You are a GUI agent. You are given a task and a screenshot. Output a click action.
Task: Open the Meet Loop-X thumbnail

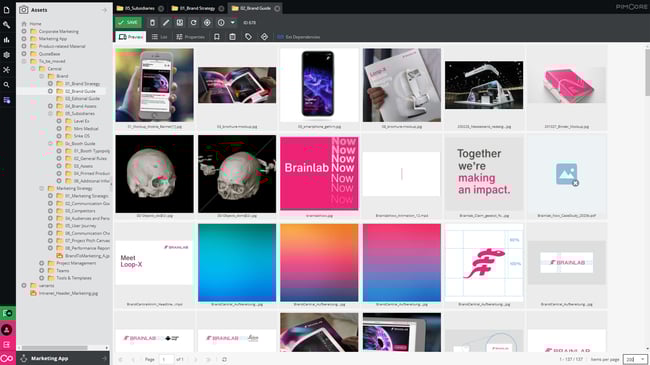pyautogui.click(x=154, y=263)
